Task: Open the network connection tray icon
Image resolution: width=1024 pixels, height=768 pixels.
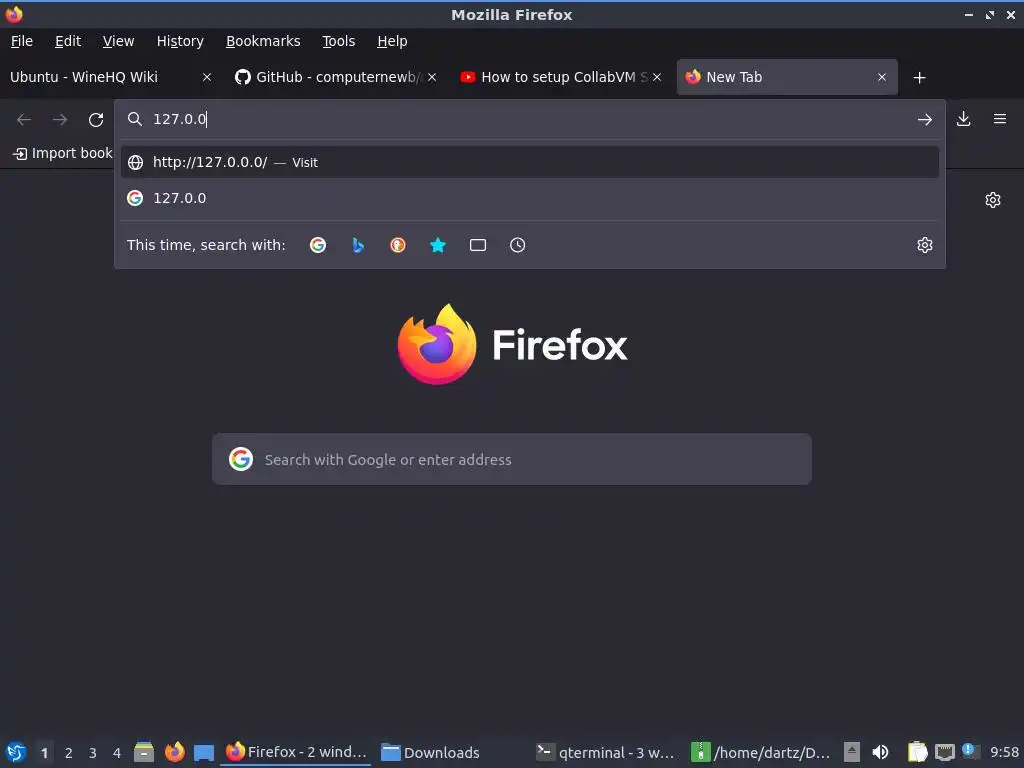Action: pyautogui.click(x=944, y=752)
